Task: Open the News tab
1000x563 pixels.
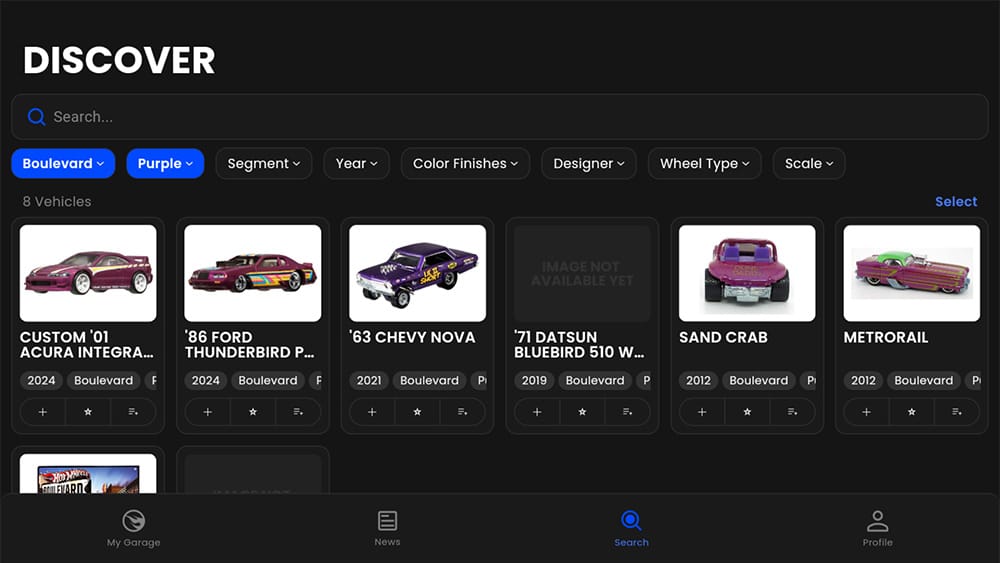Action: (x=387, y=529)
